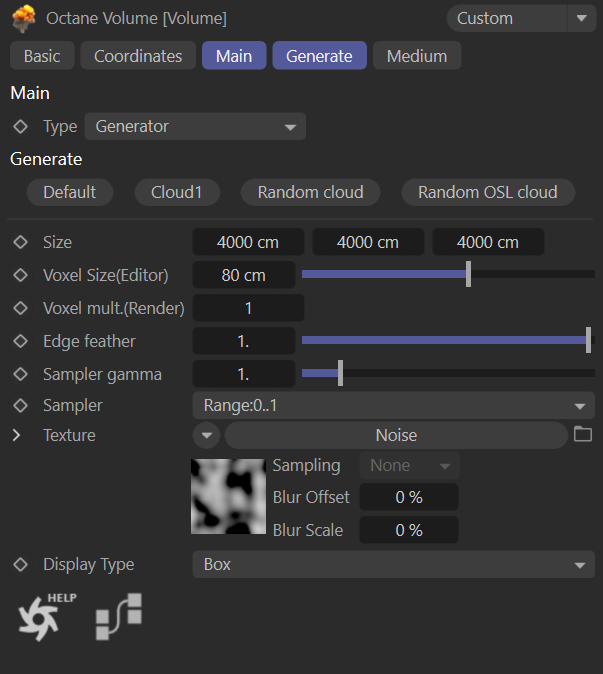This screenshot has width=603, height=674.
Task: Expand the Texture parameter row
Action: [16, 435]
